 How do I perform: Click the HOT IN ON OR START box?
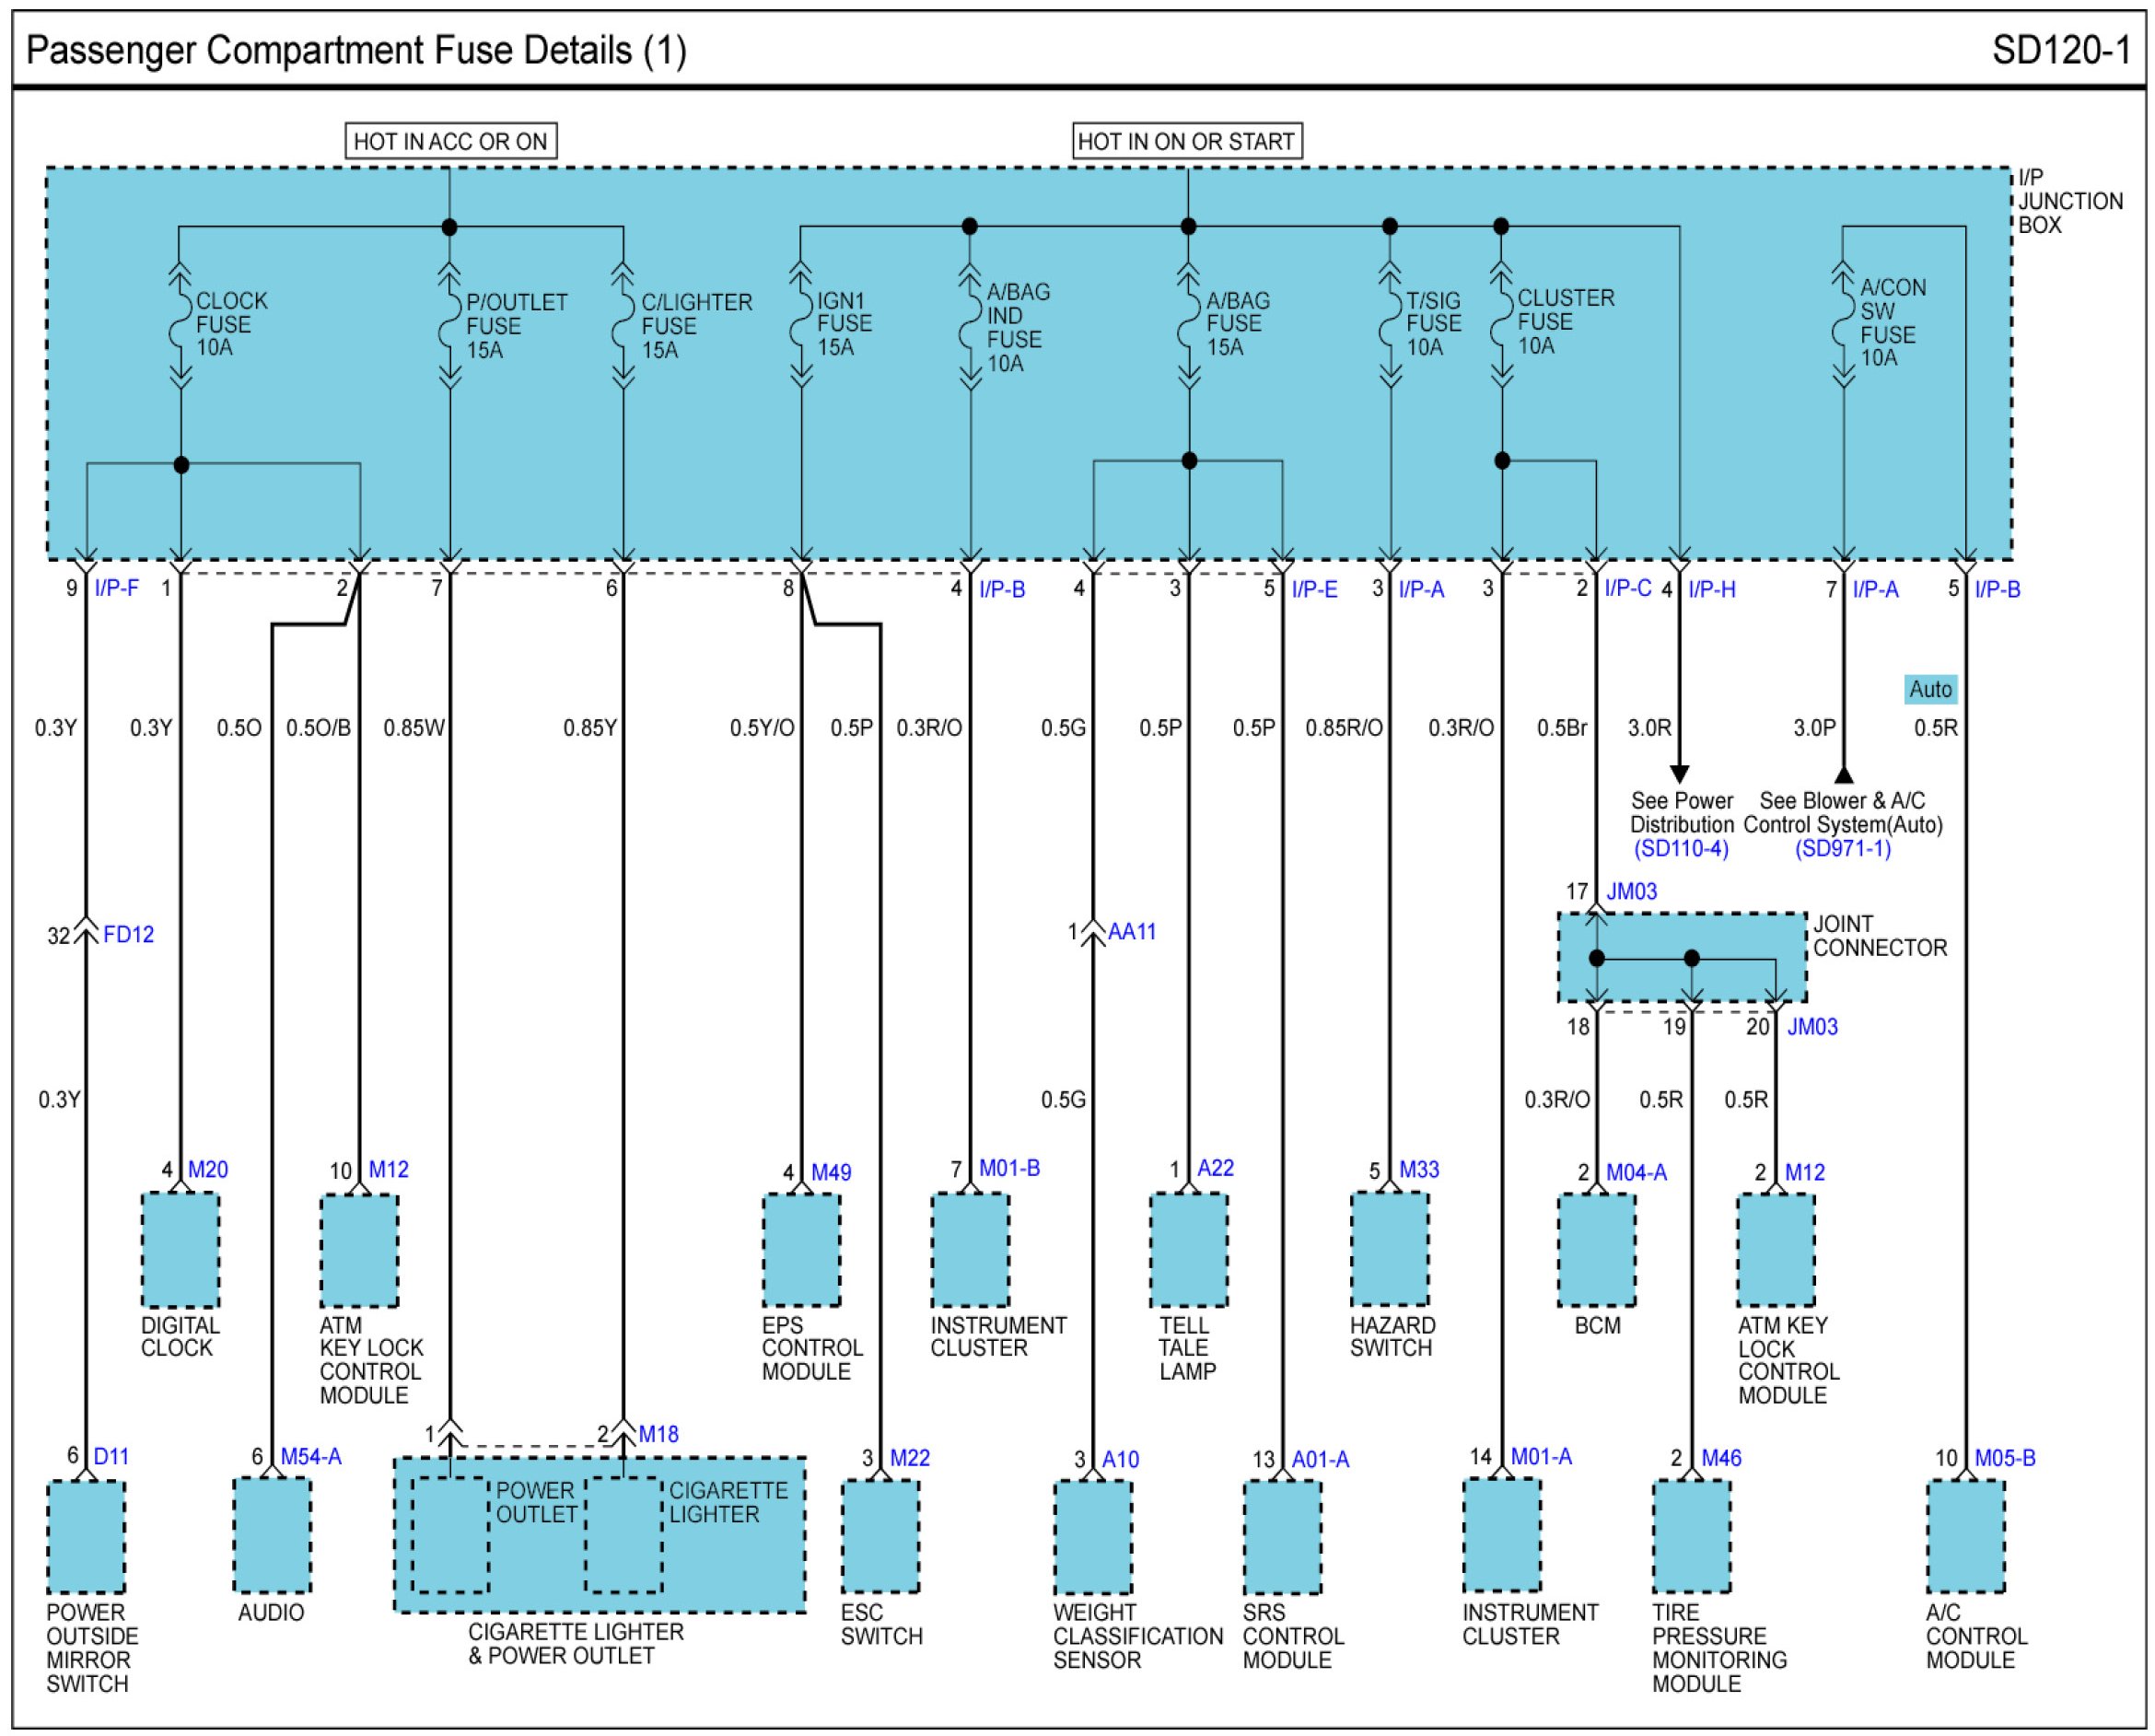1186,141
